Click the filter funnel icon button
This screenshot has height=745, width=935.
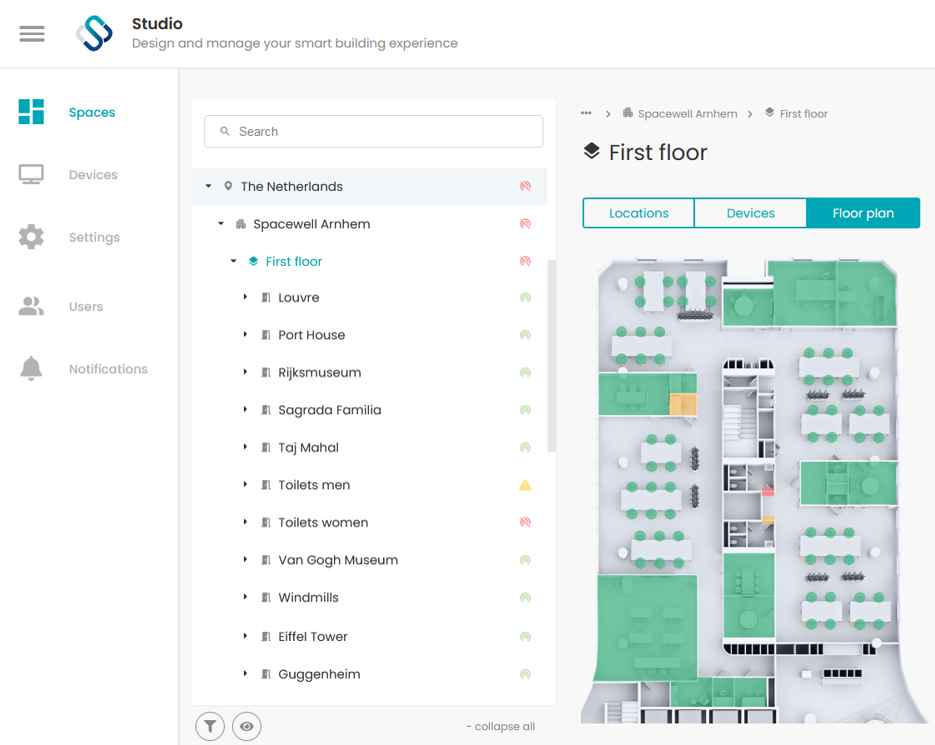210,726
